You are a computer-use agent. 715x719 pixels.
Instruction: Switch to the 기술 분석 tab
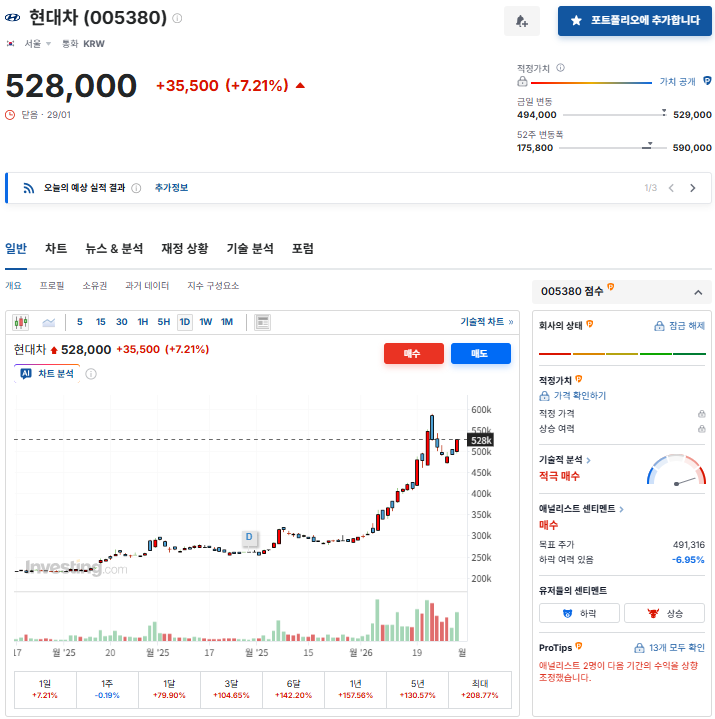250,249
